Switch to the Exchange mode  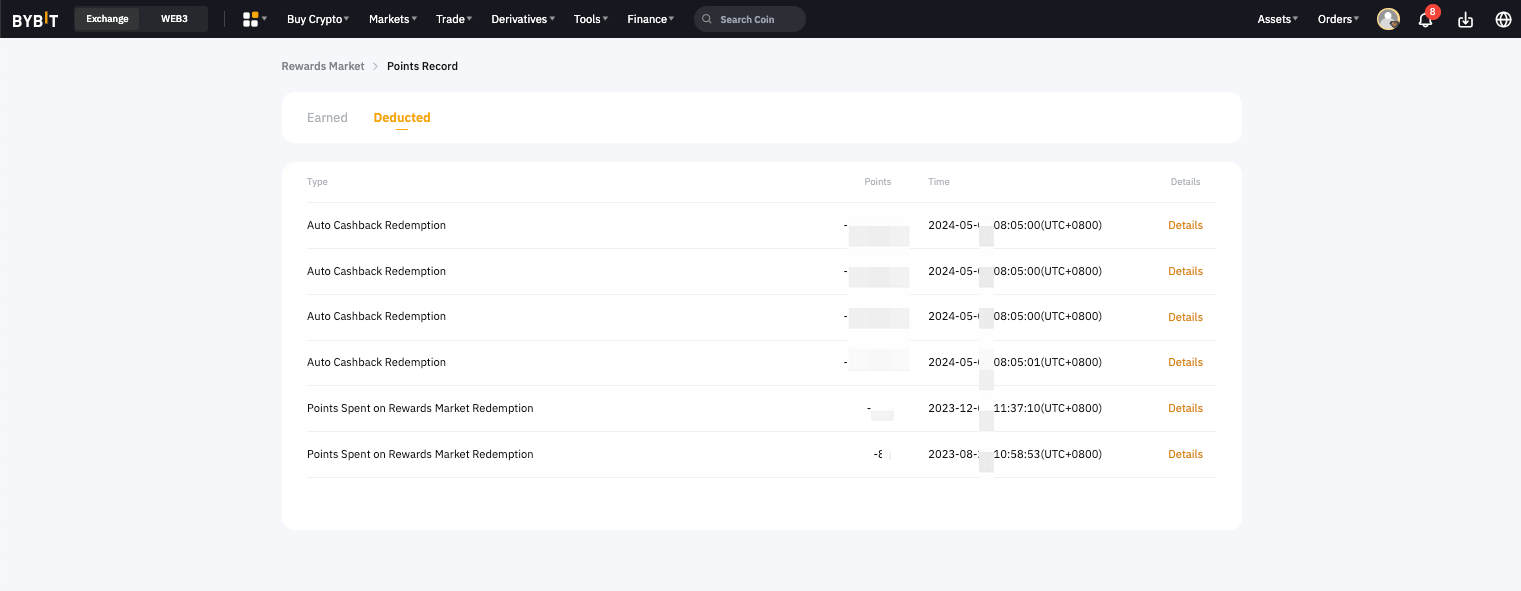(107, 19)
